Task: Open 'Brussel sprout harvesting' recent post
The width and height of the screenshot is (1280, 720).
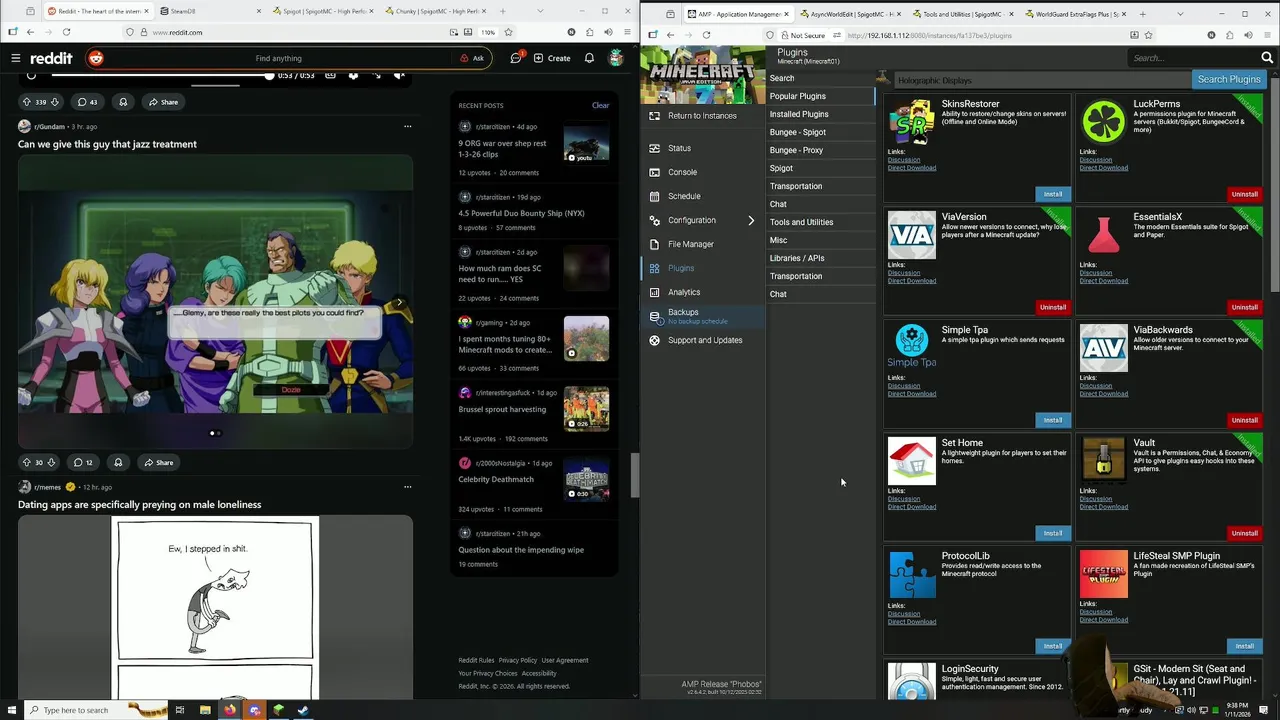Action: pyautogui.click(x=502, y=409)
